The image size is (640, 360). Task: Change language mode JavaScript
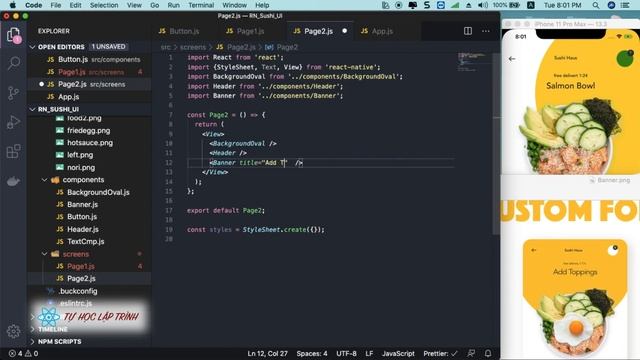click(398, 353)
